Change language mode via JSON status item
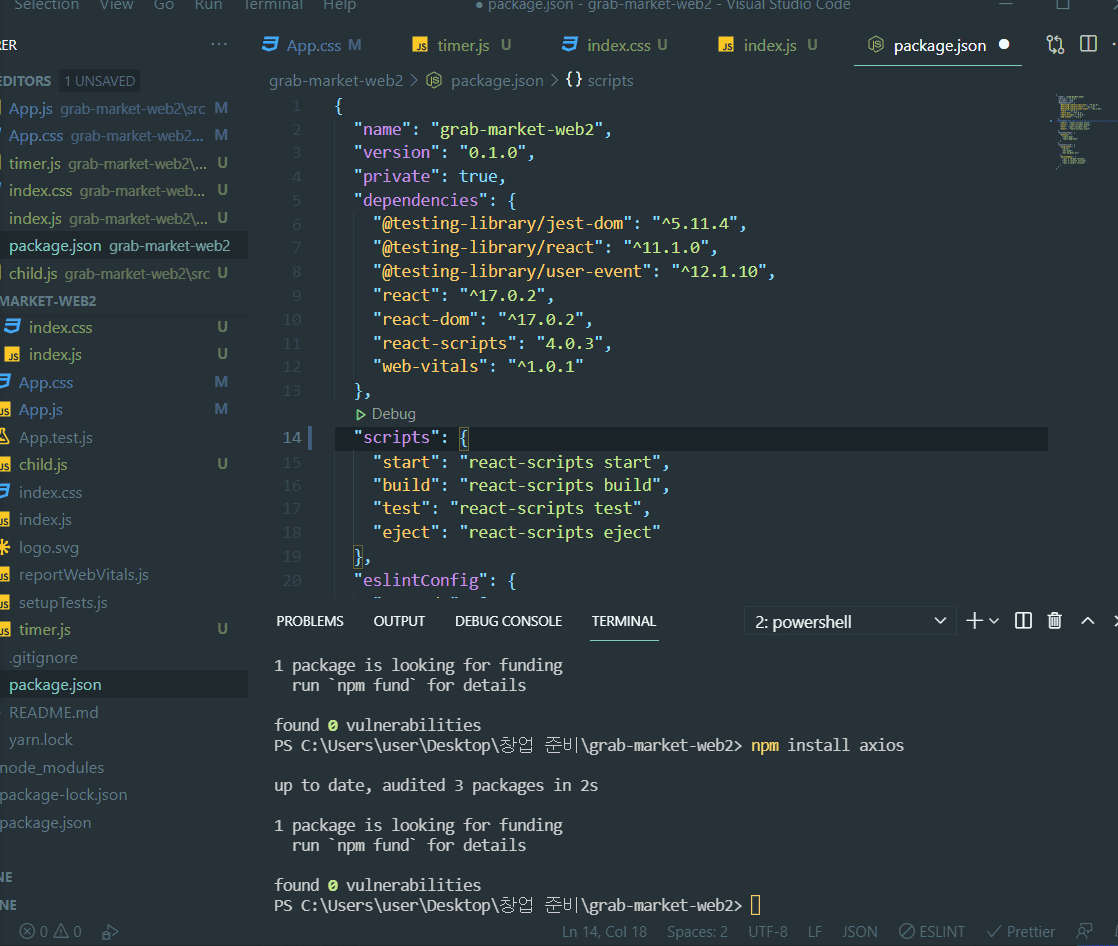The width and height of the screenshot is (1118, 946). (859, 931)
